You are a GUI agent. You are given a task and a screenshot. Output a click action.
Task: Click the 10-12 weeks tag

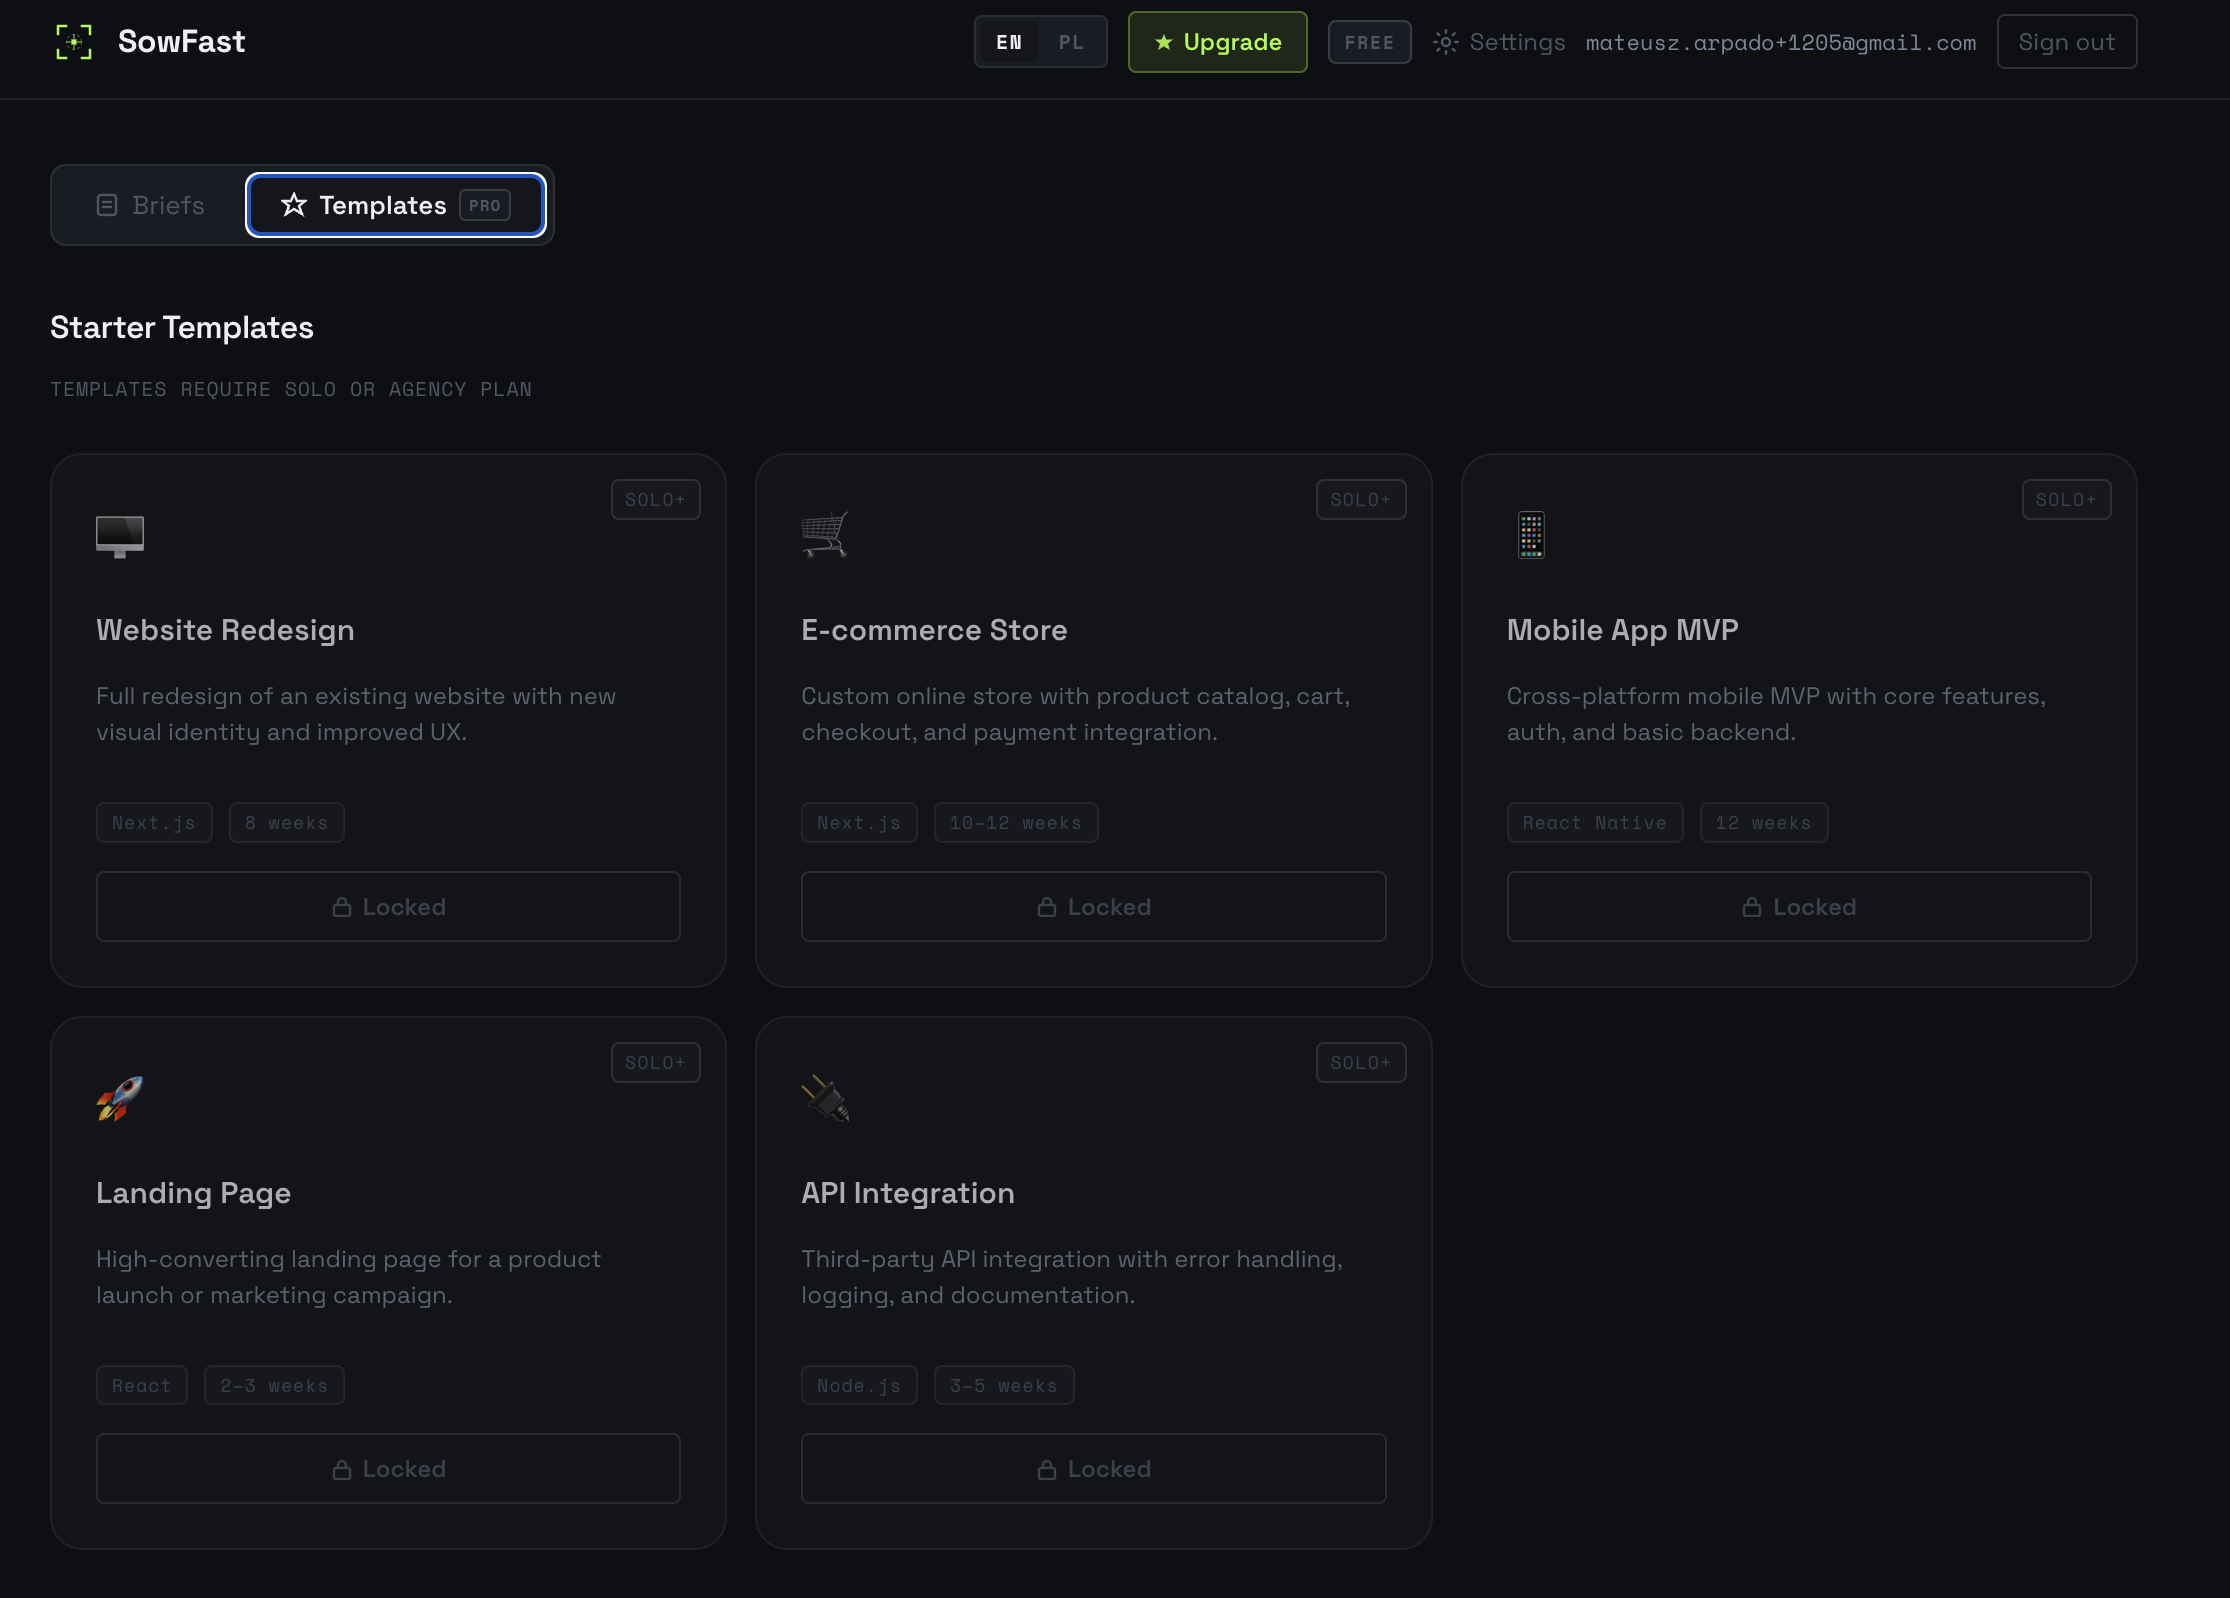[x=1016, y=822]
